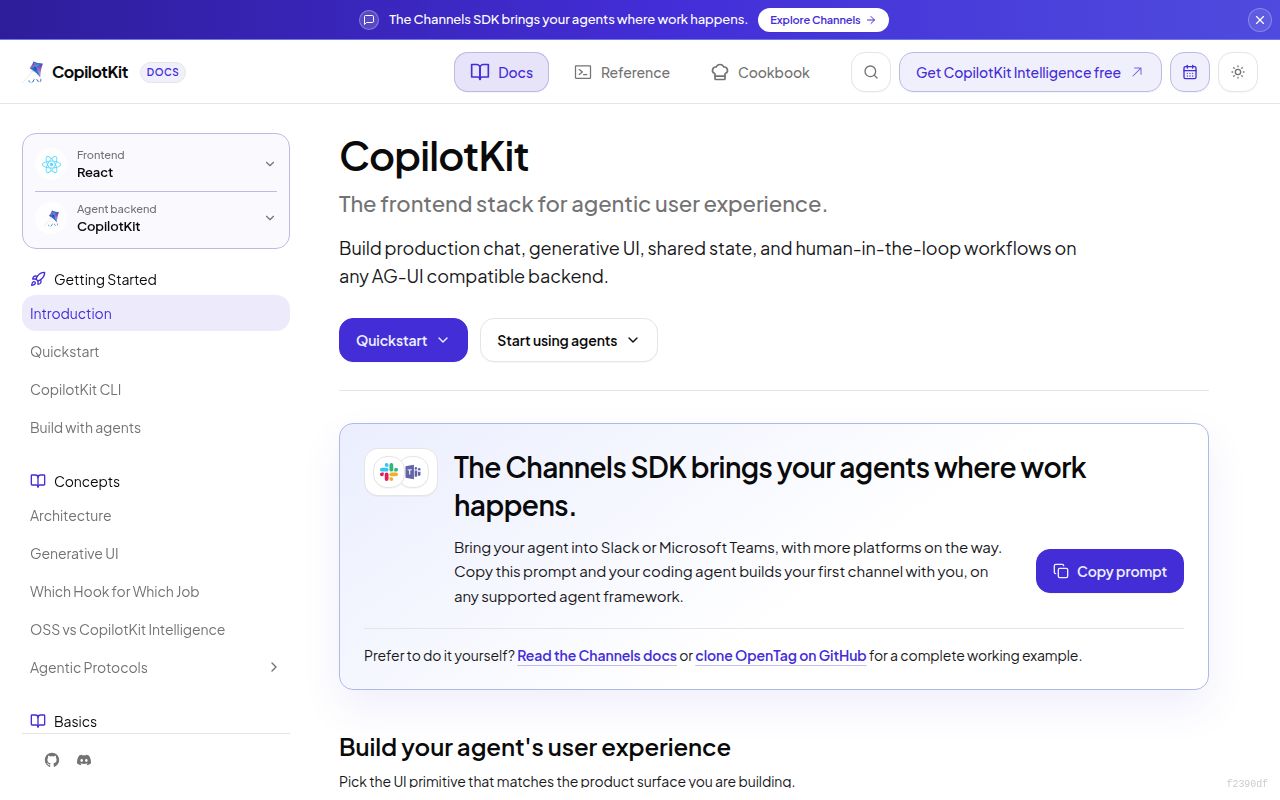Open OSS vs CopilotKit Intelligence page
1280x800 pixels.
(x=156, y=629)
